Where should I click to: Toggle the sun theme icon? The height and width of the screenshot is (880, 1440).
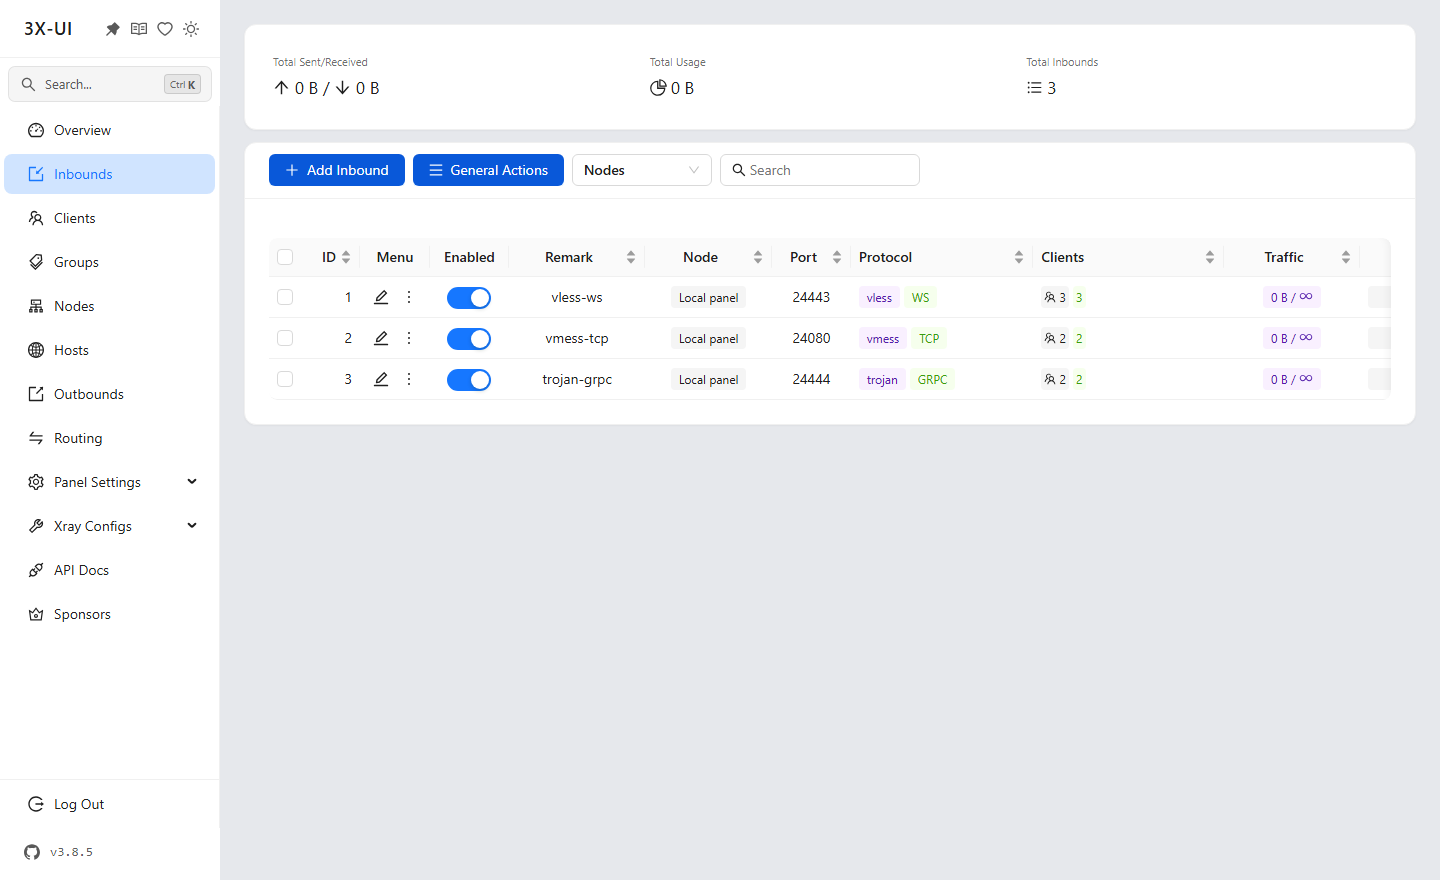coord(191,29)
